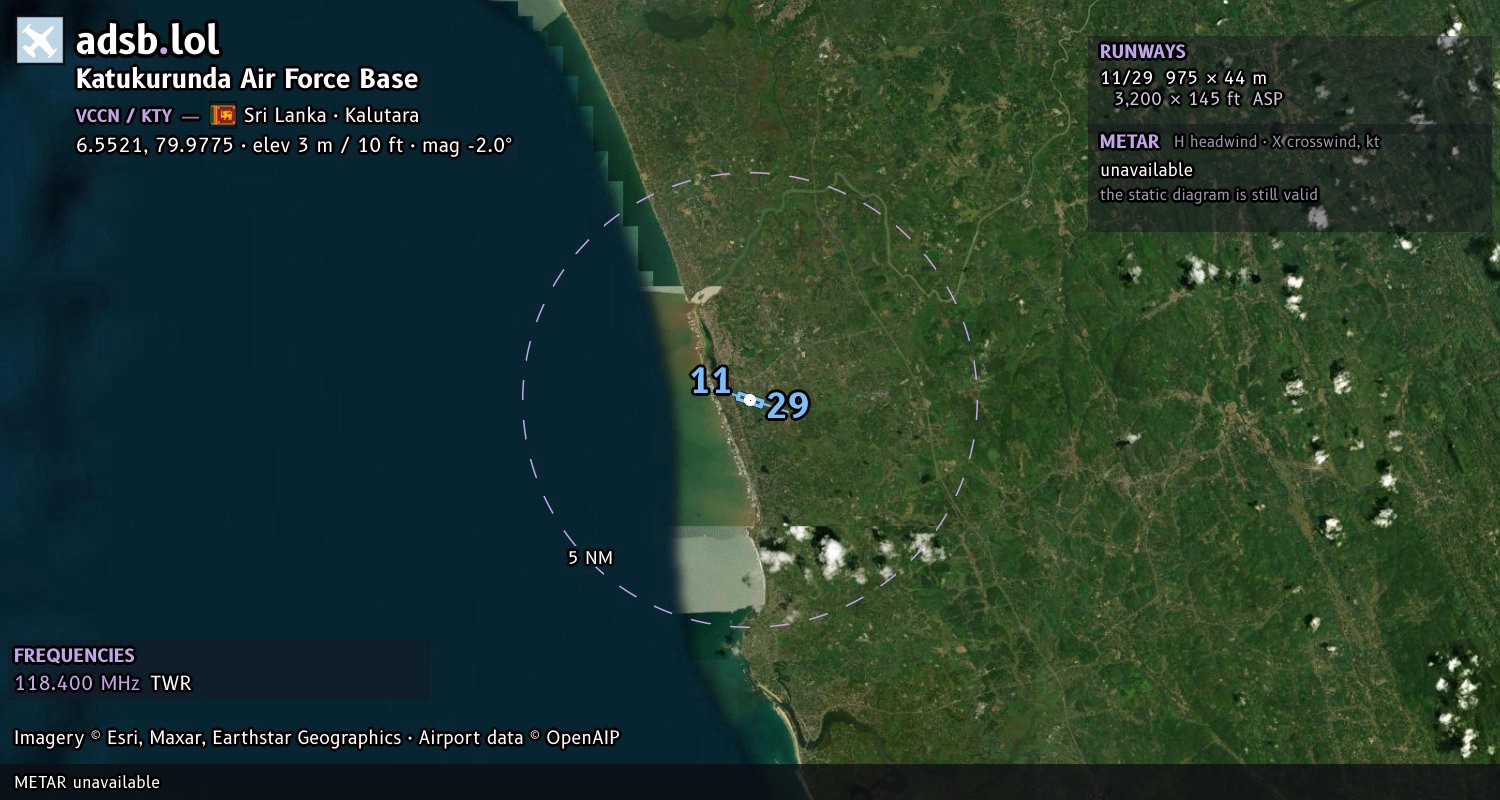Select the white airport center dot on the runway
This screenshot has height=800, width=1500.
750,400
